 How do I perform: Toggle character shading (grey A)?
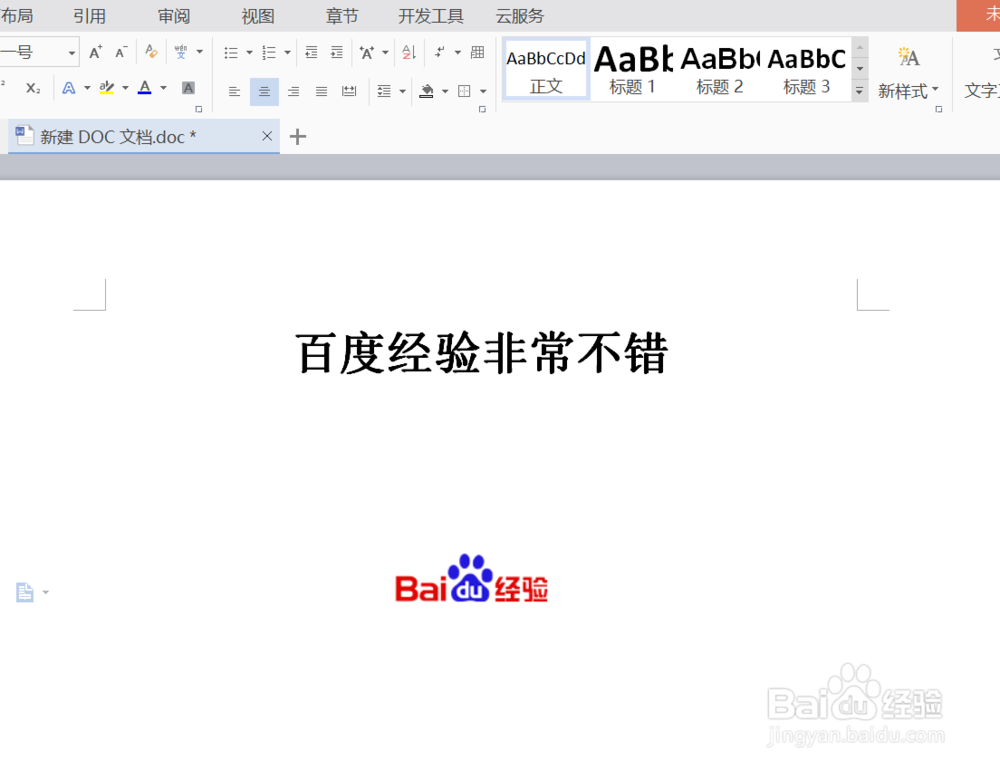pyautogui.click(x=188, y=88)
